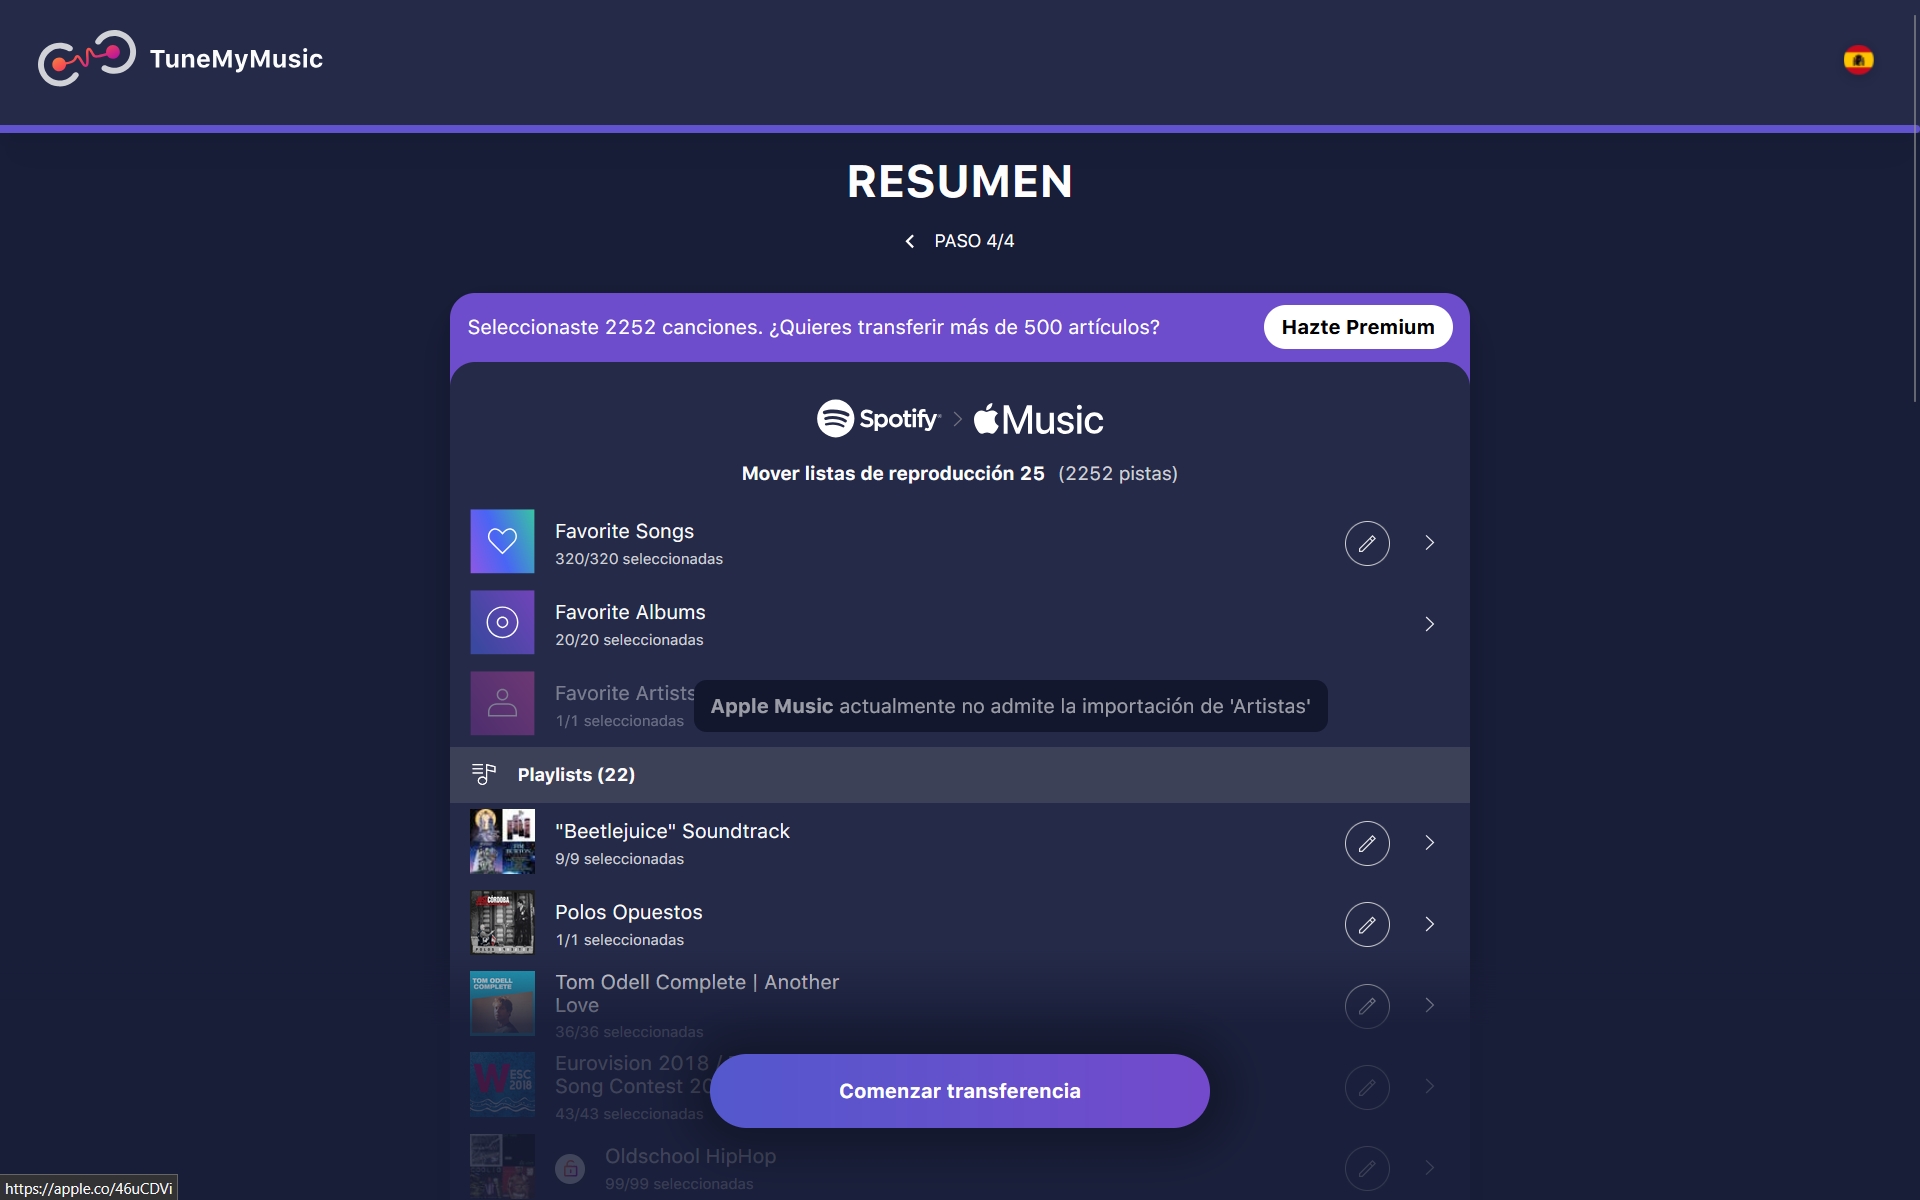Edit the Eurovision 2018 playlist
The image size is (1920, 1200).
[1367, 1087]
